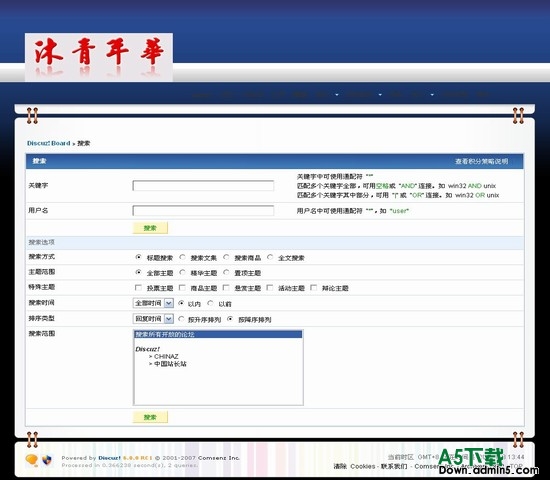The width and height of the screenshot is (550, 480).
Task: Click the 搜索 button below the forum list
Action: (150, 417)
